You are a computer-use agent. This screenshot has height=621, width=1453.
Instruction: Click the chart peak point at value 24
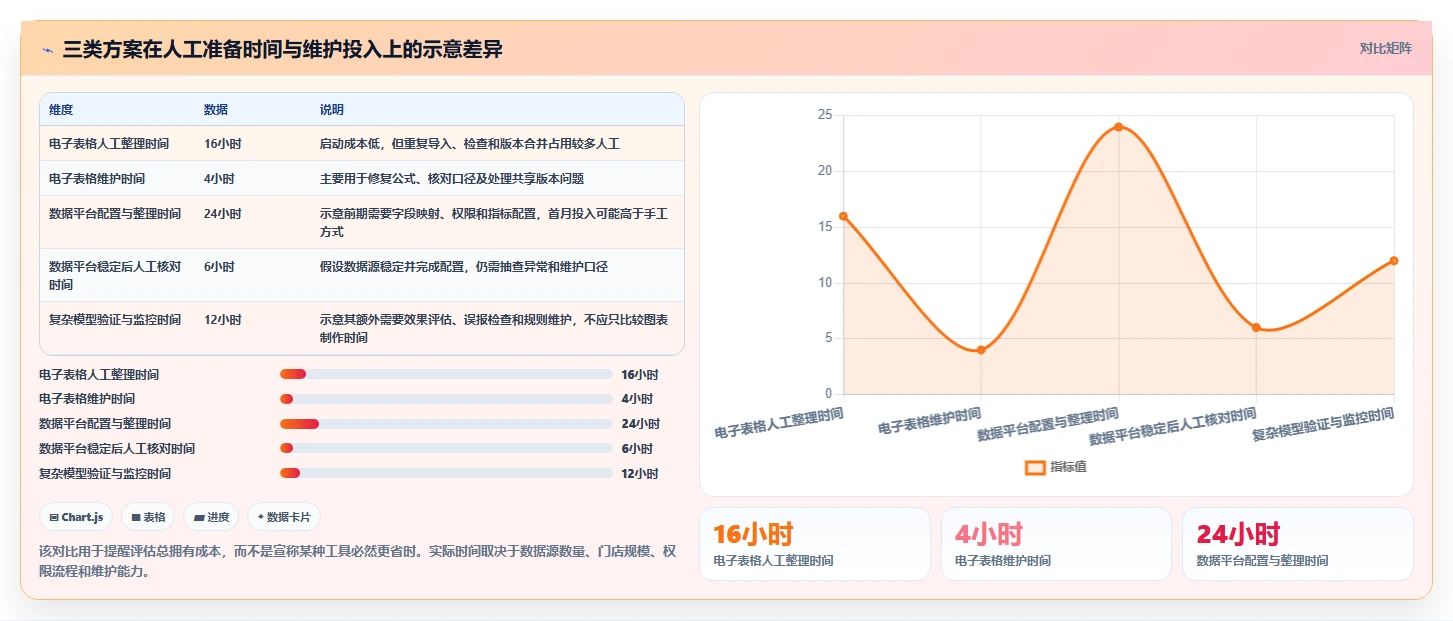click(x=1118, y=127)
